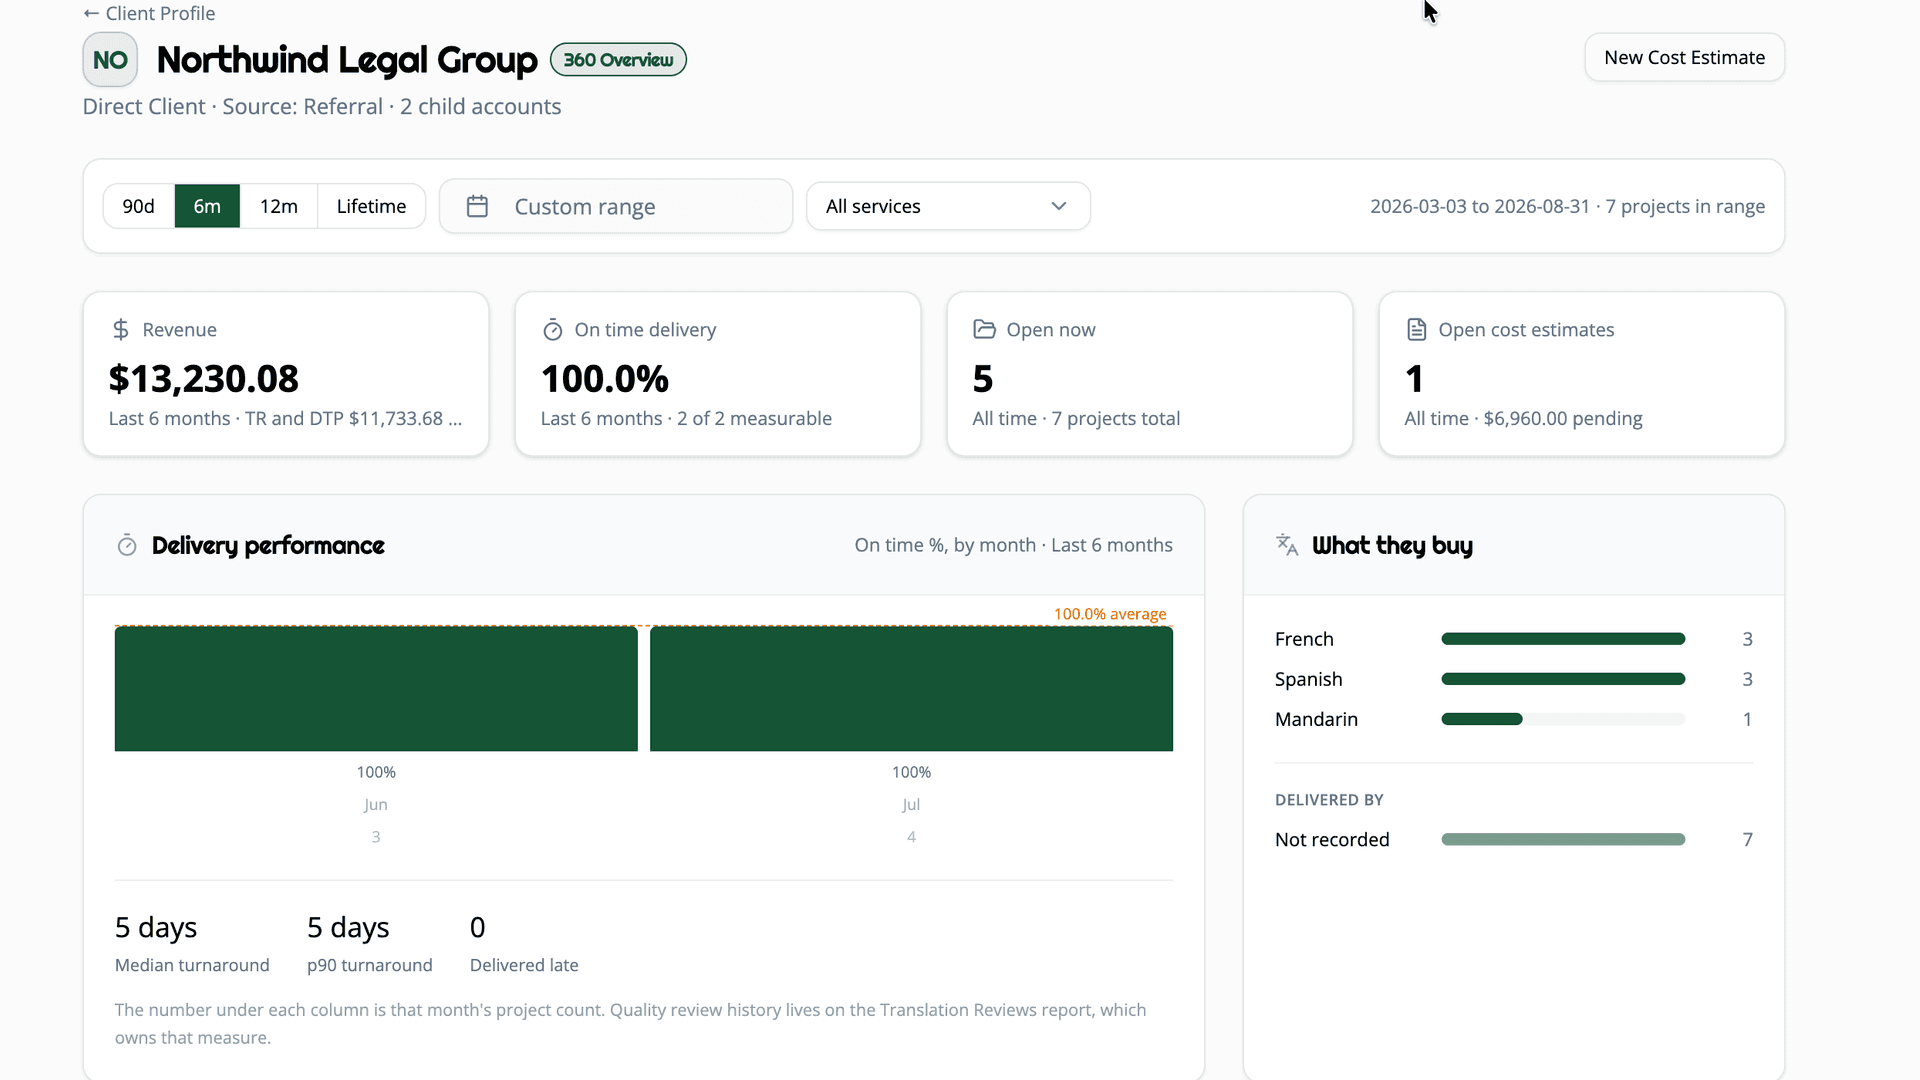Screen dimensions: 1920x1080
Task: Click the 'Jul' month label
Action: coord(911,804)
